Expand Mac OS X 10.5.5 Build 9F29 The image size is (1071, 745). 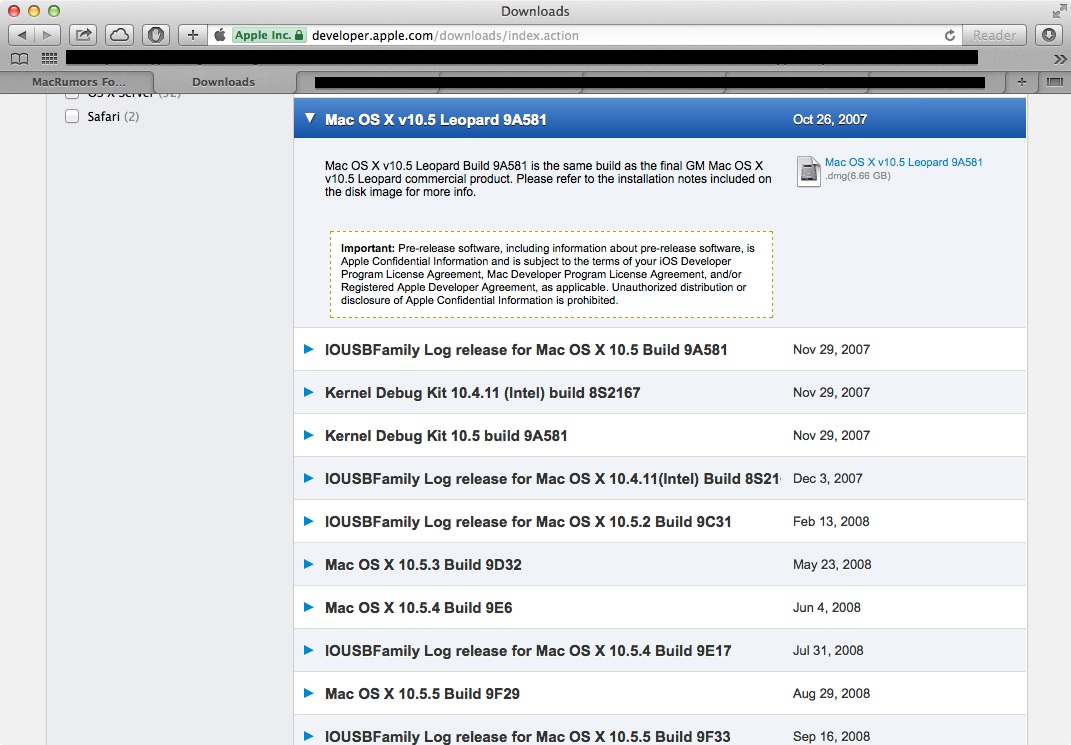(309, 693)
